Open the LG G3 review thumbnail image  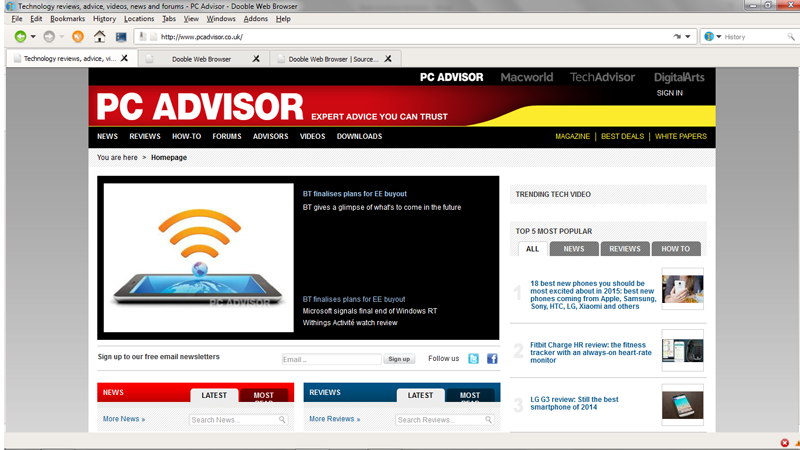click(682, 405)
